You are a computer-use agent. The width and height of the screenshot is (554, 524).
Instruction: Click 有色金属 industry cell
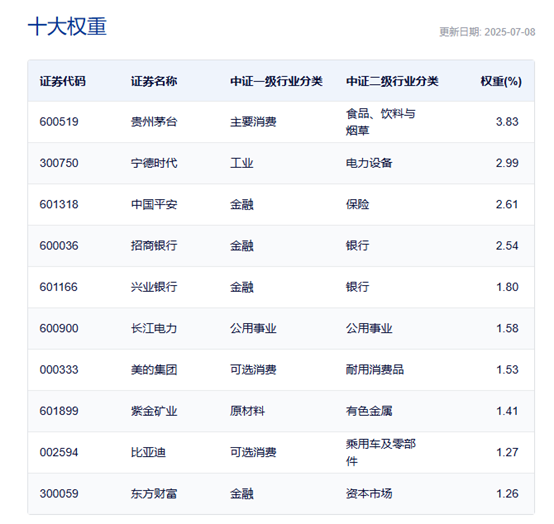point(369,411)
